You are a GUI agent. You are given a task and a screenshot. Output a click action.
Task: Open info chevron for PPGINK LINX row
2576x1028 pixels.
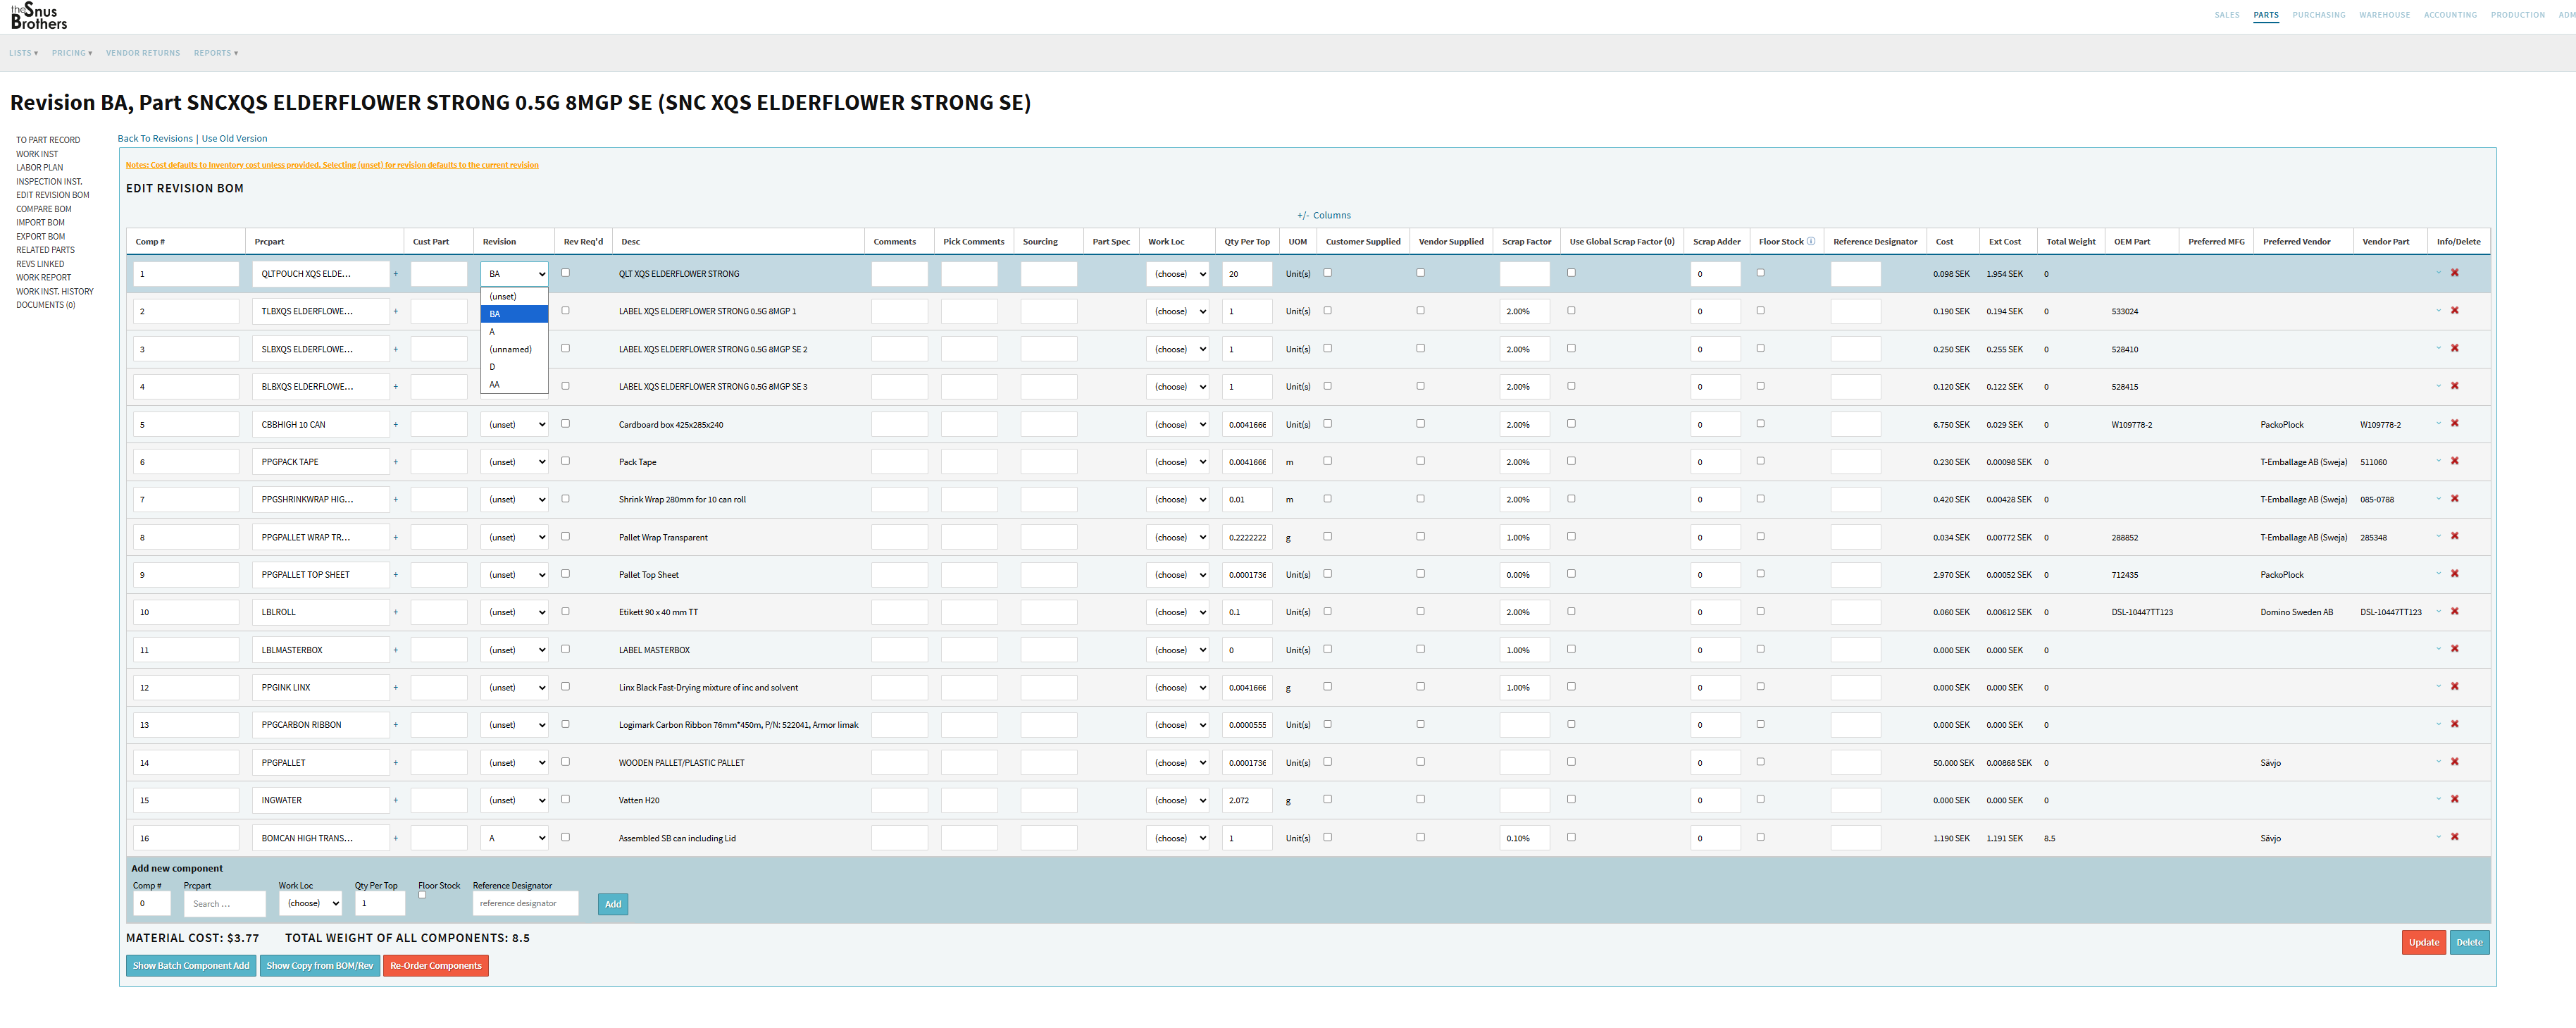pyautogui.click(x=2438, y=687)
